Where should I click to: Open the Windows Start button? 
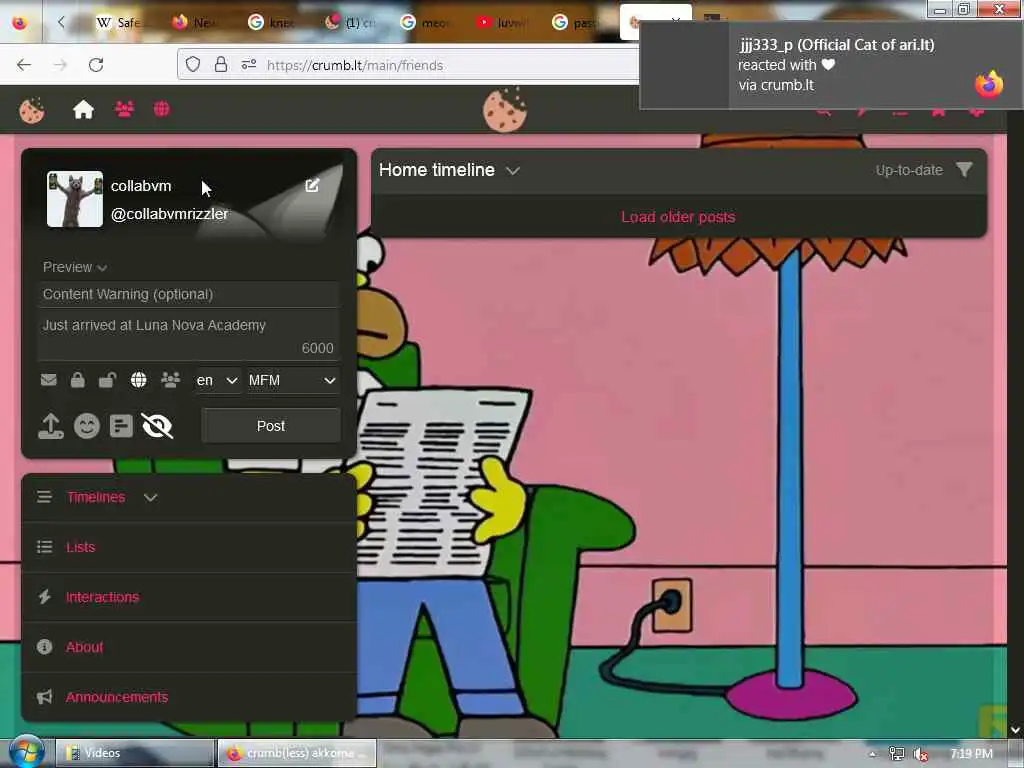pos(25,752)
